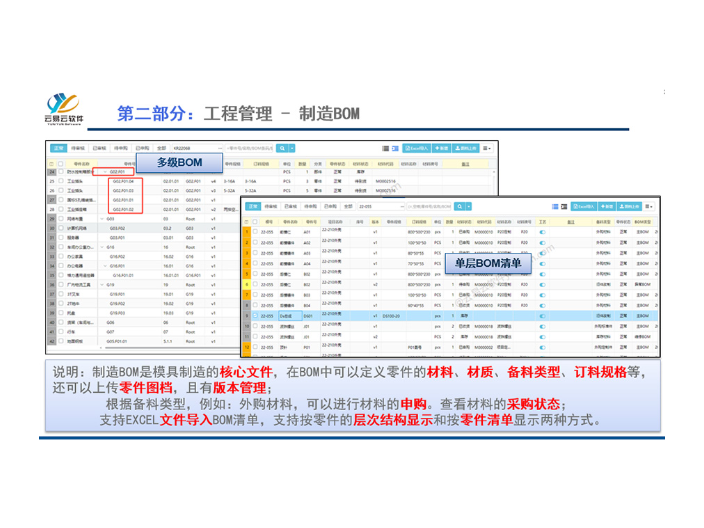Click 图档上传 button in single-level BOM window
704x528 pixels.
click(x=629, y=207)
